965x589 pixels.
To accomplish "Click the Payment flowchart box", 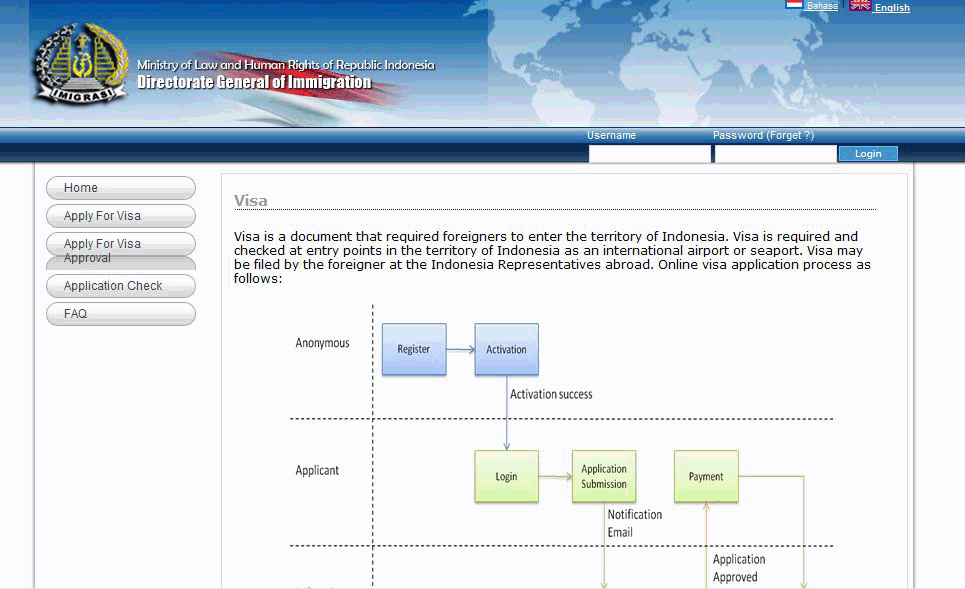I will (x=706, y=476).
